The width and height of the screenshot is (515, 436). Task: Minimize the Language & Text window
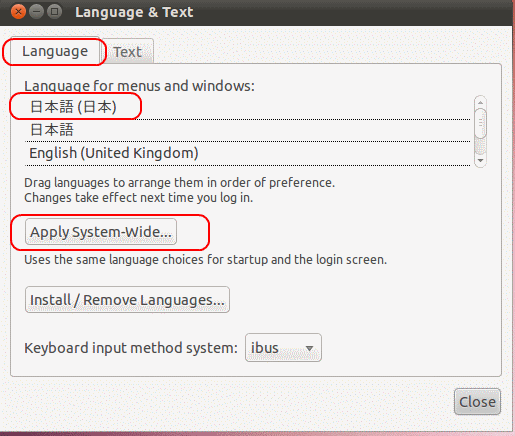click(x=36, y=12)
